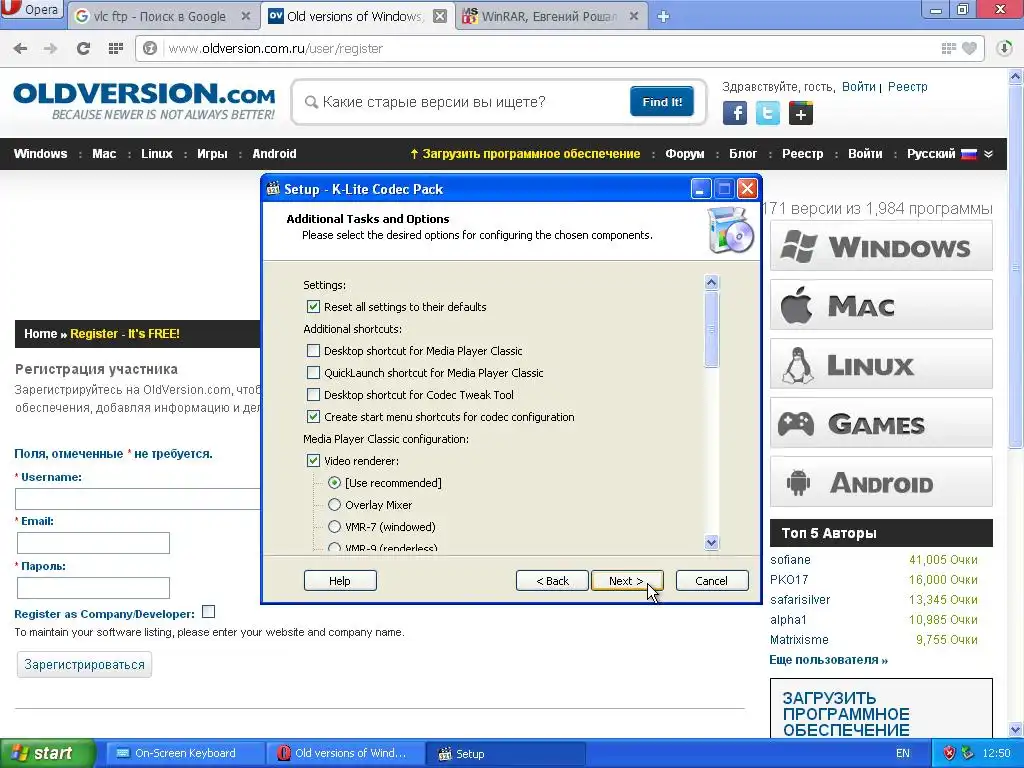Open the Speed Dial grid icon
Viewport: 1024px width, 768px height.
[116, 48]
